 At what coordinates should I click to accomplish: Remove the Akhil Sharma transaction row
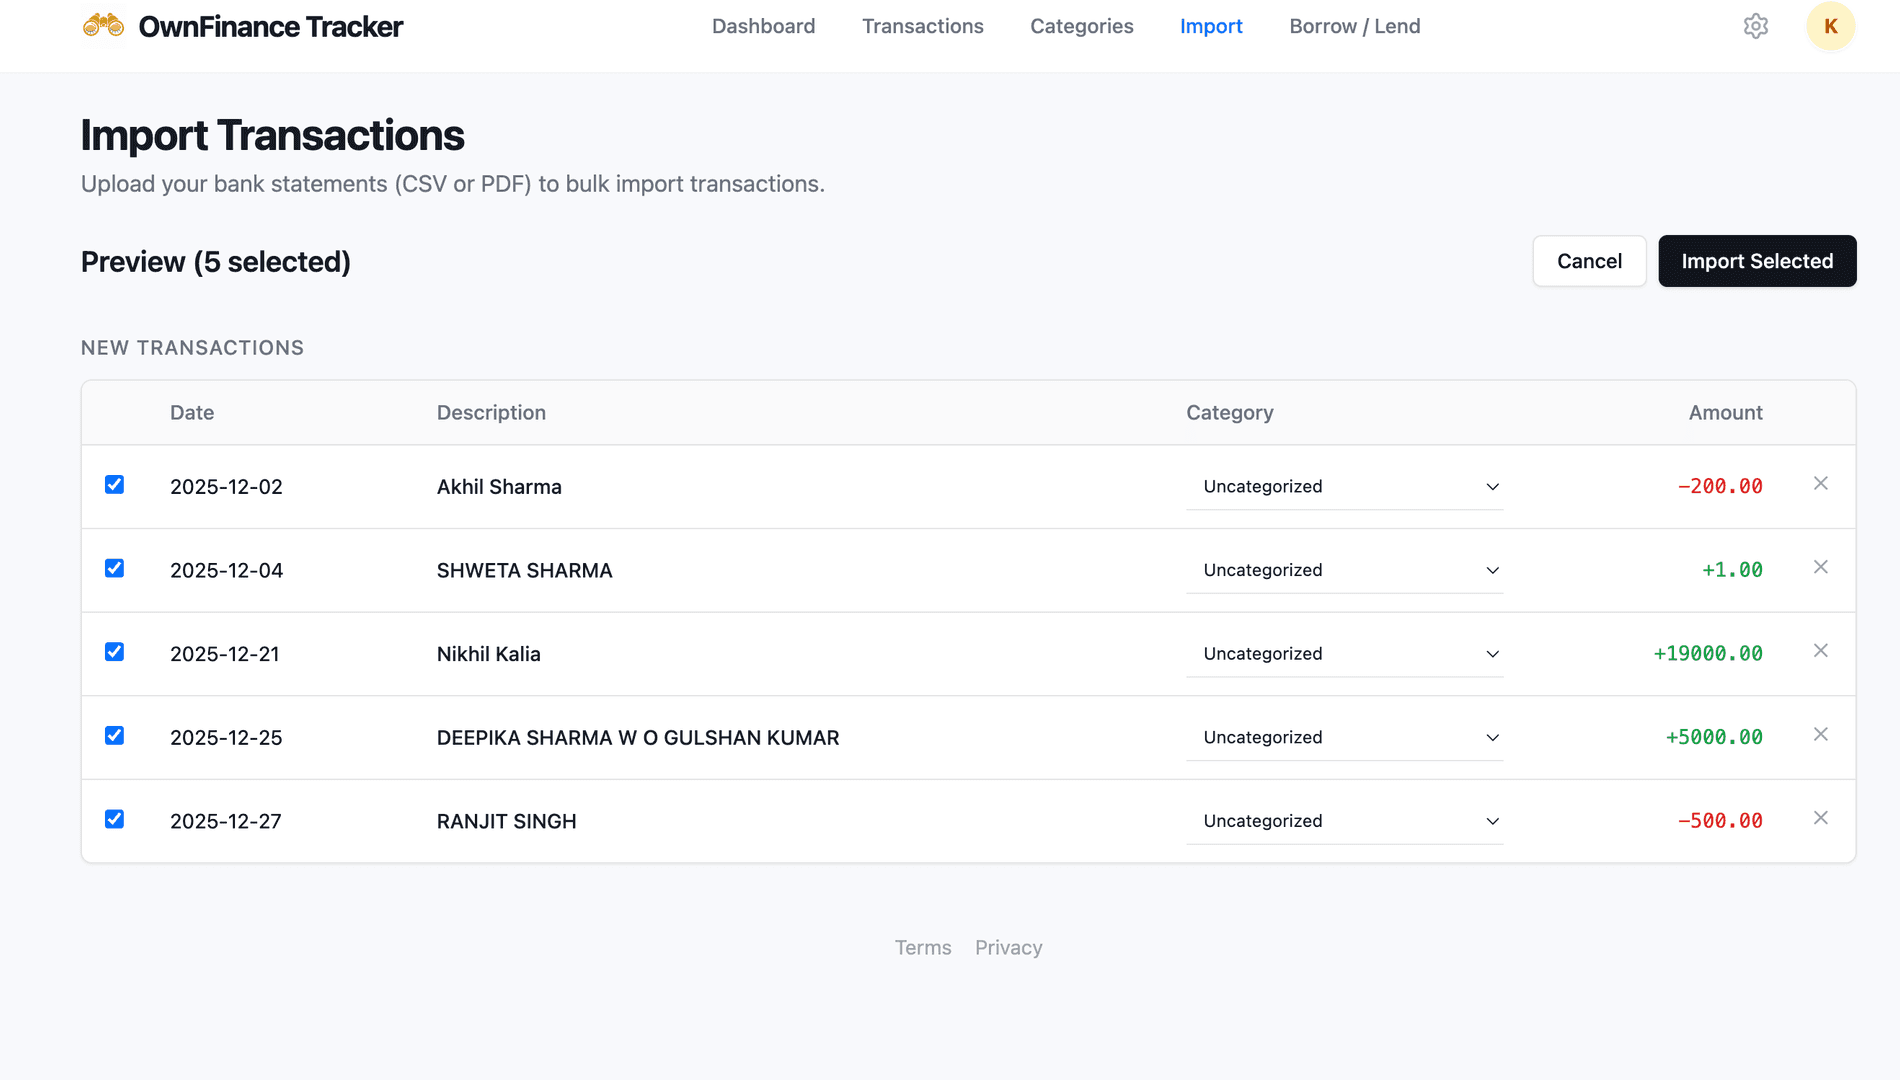pyautogui.click(x=1820, y=484)
